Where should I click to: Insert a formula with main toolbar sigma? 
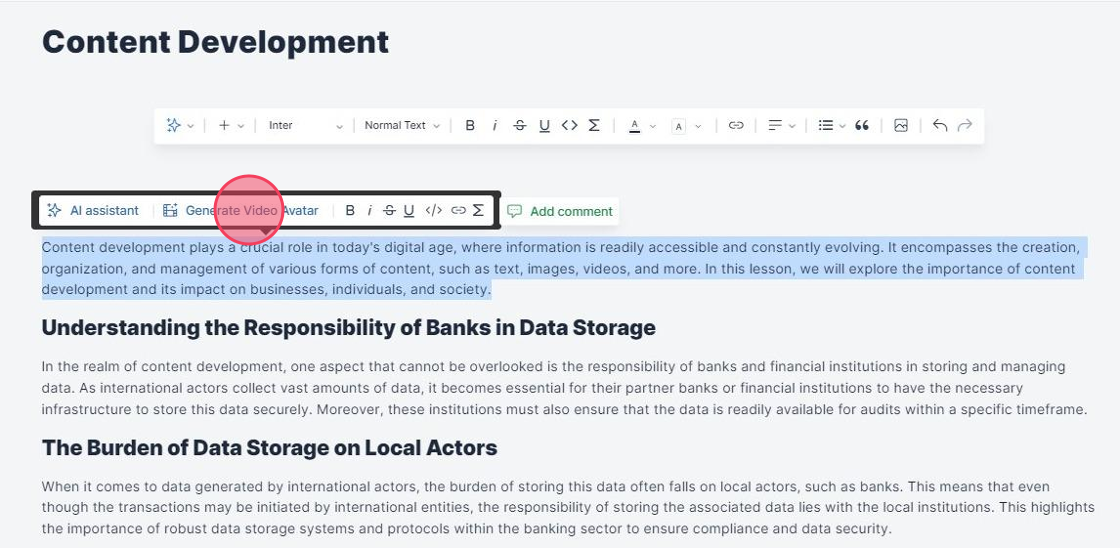point(594,126)
